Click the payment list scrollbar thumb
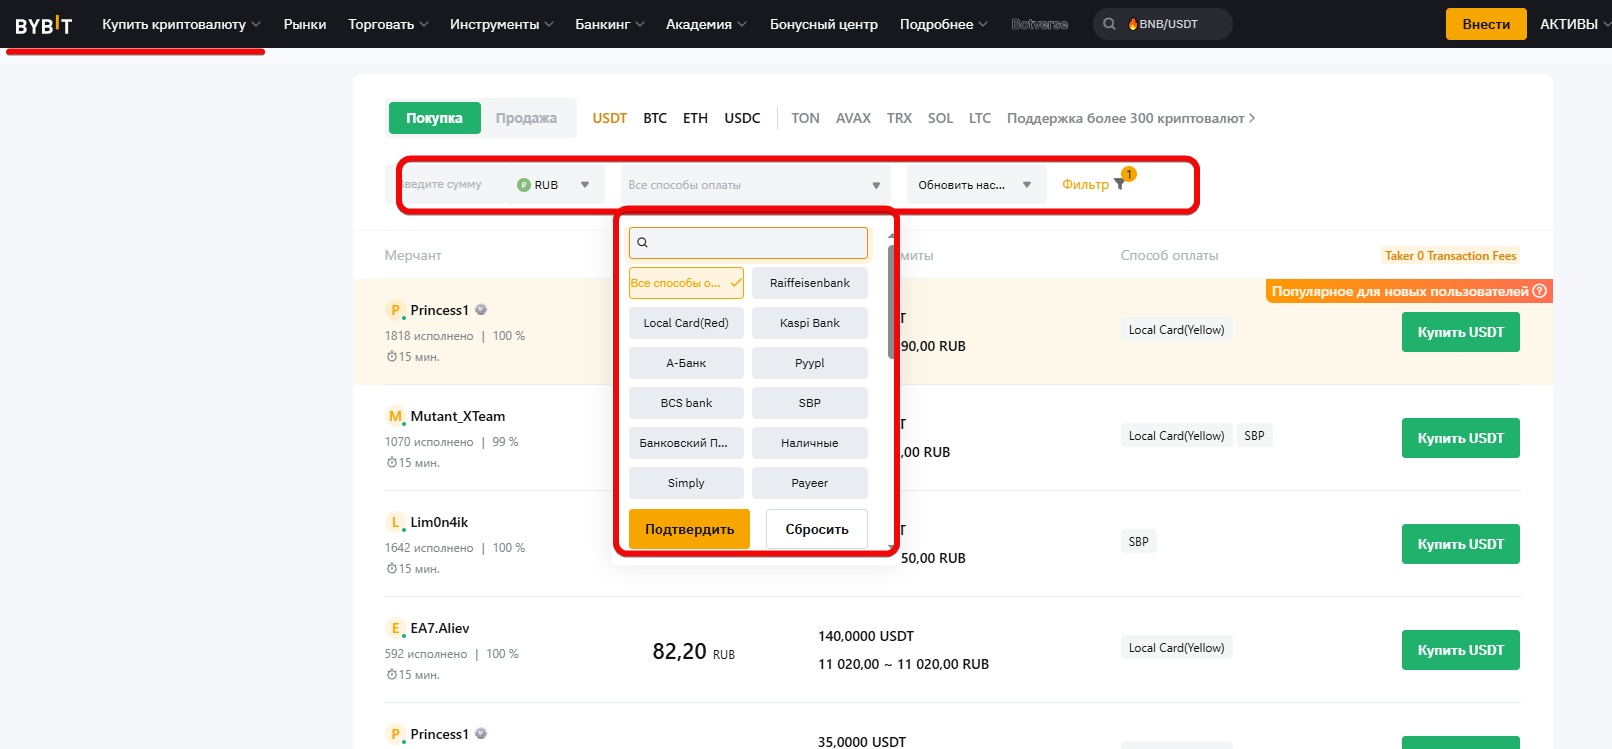 pyautogui.click(x=891, y=302)
